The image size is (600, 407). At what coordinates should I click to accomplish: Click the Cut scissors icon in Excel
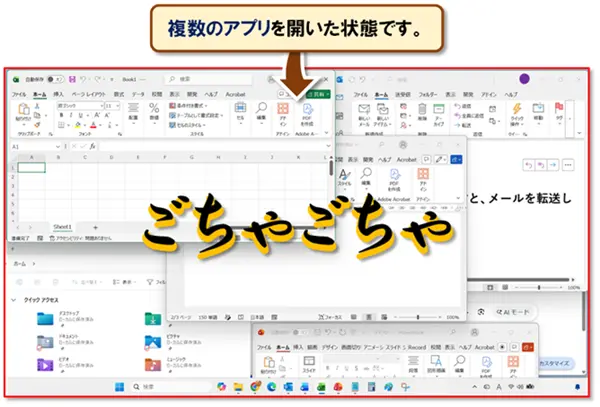(x=37, y=106)
